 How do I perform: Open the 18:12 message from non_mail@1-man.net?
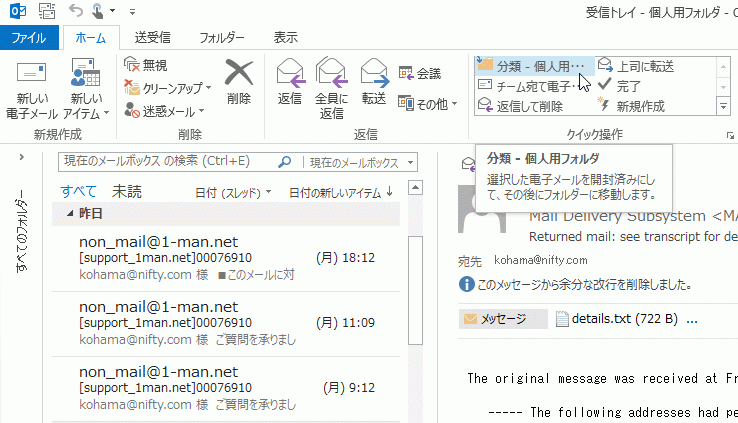tap(226, 258)
